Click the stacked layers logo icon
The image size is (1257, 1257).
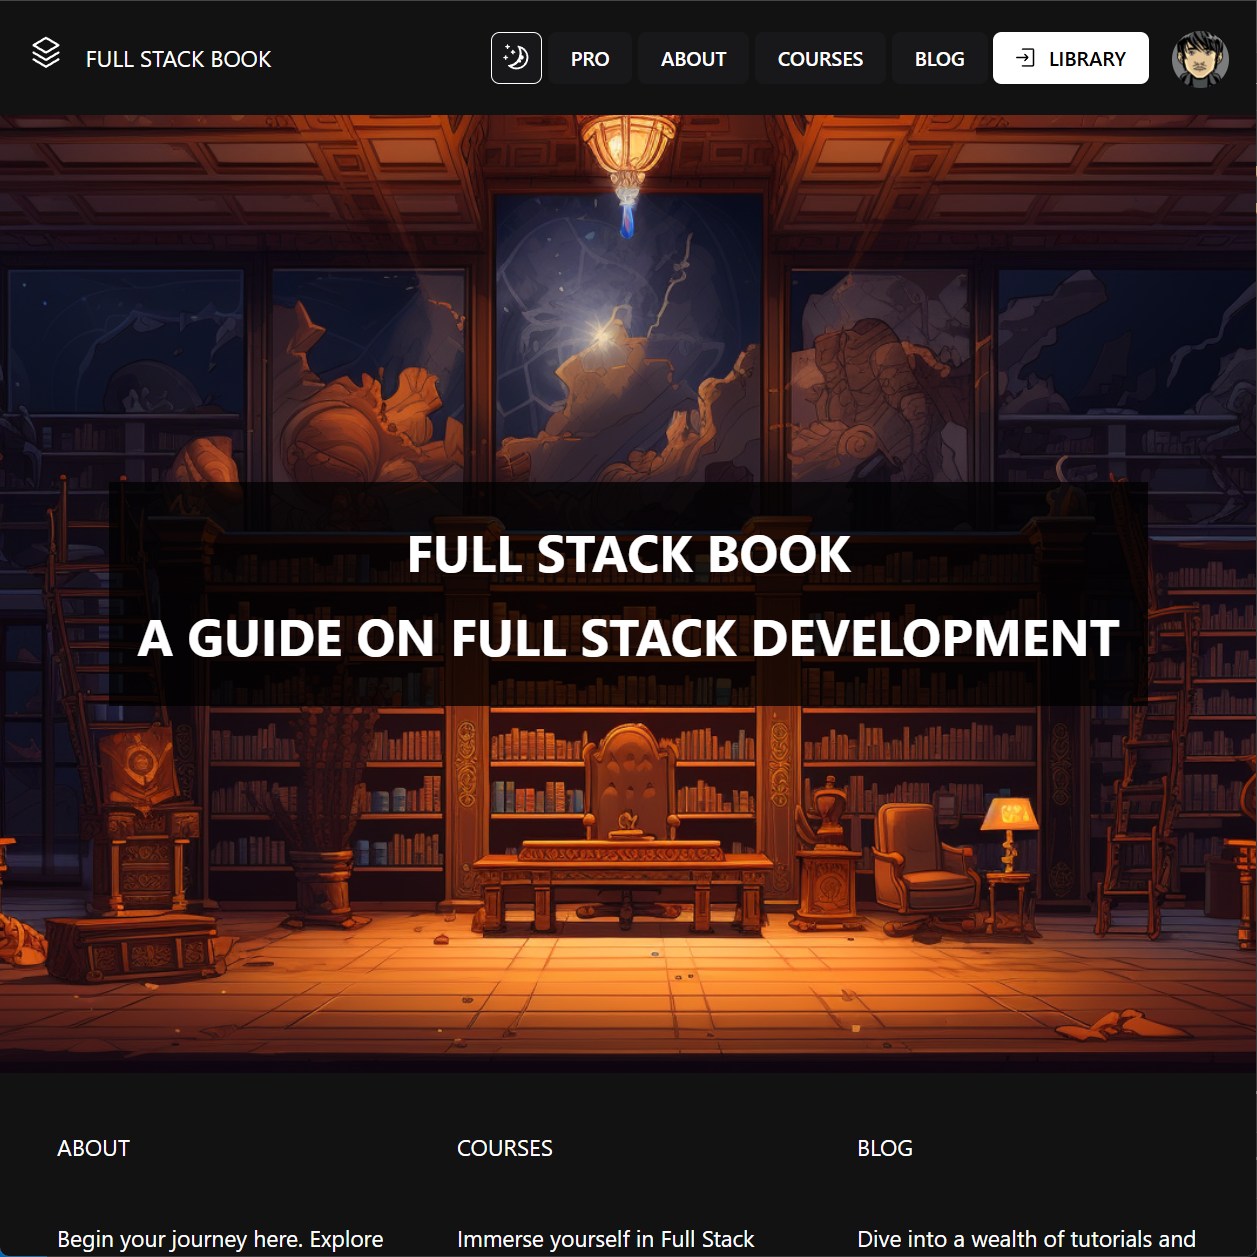46,53
